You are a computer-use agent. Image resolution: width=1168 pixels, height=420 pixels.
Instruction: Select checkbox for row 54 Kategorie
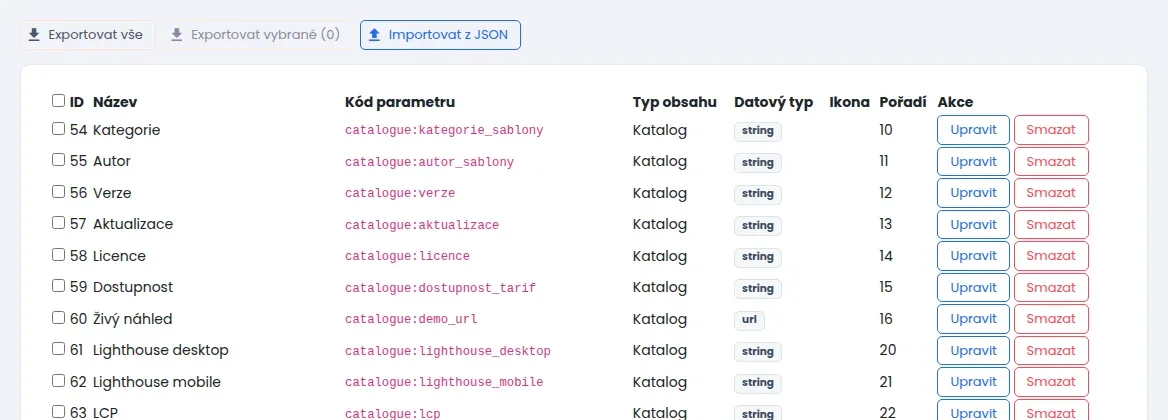(59, 129)
